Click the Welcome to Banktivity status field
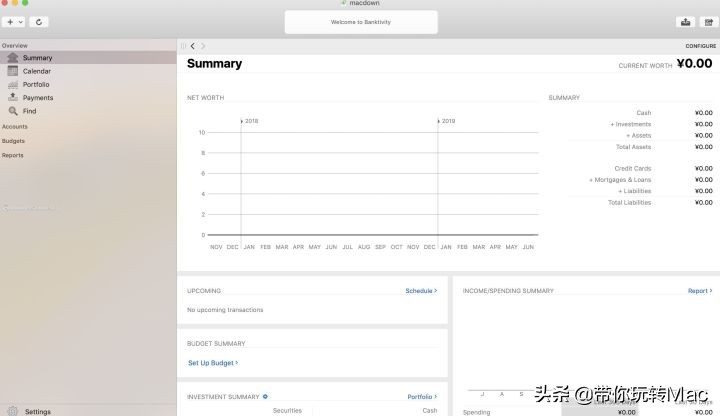 pyautogui.click(x=361, y=22)
